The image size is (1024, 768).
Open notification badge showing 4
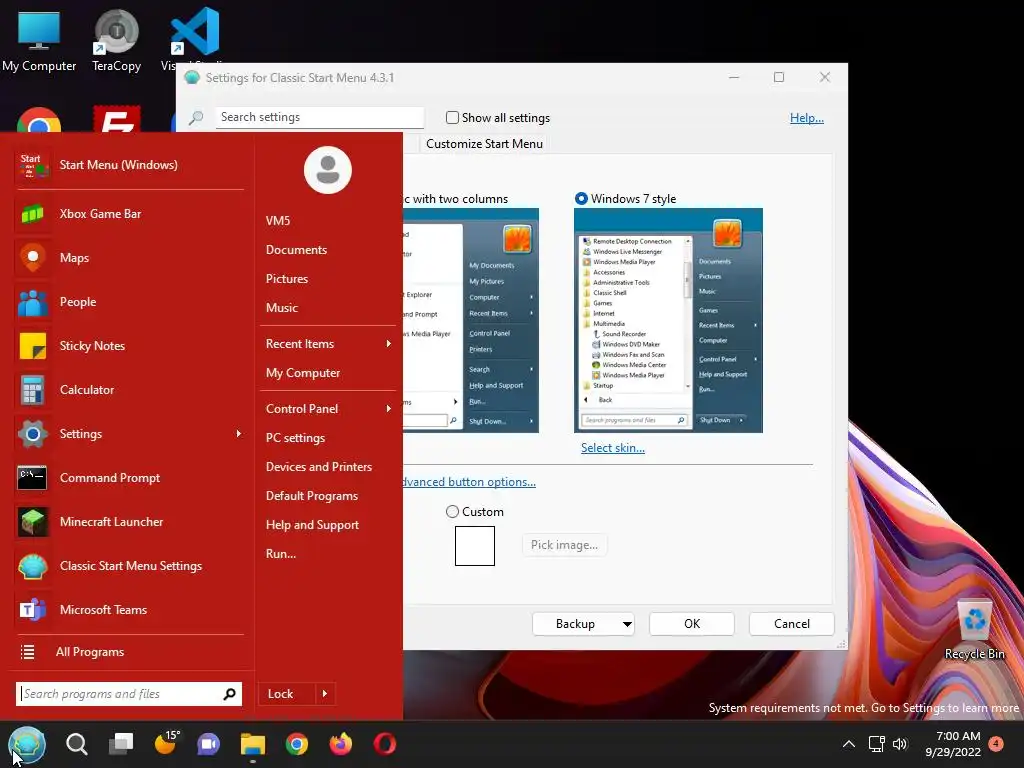996,743
